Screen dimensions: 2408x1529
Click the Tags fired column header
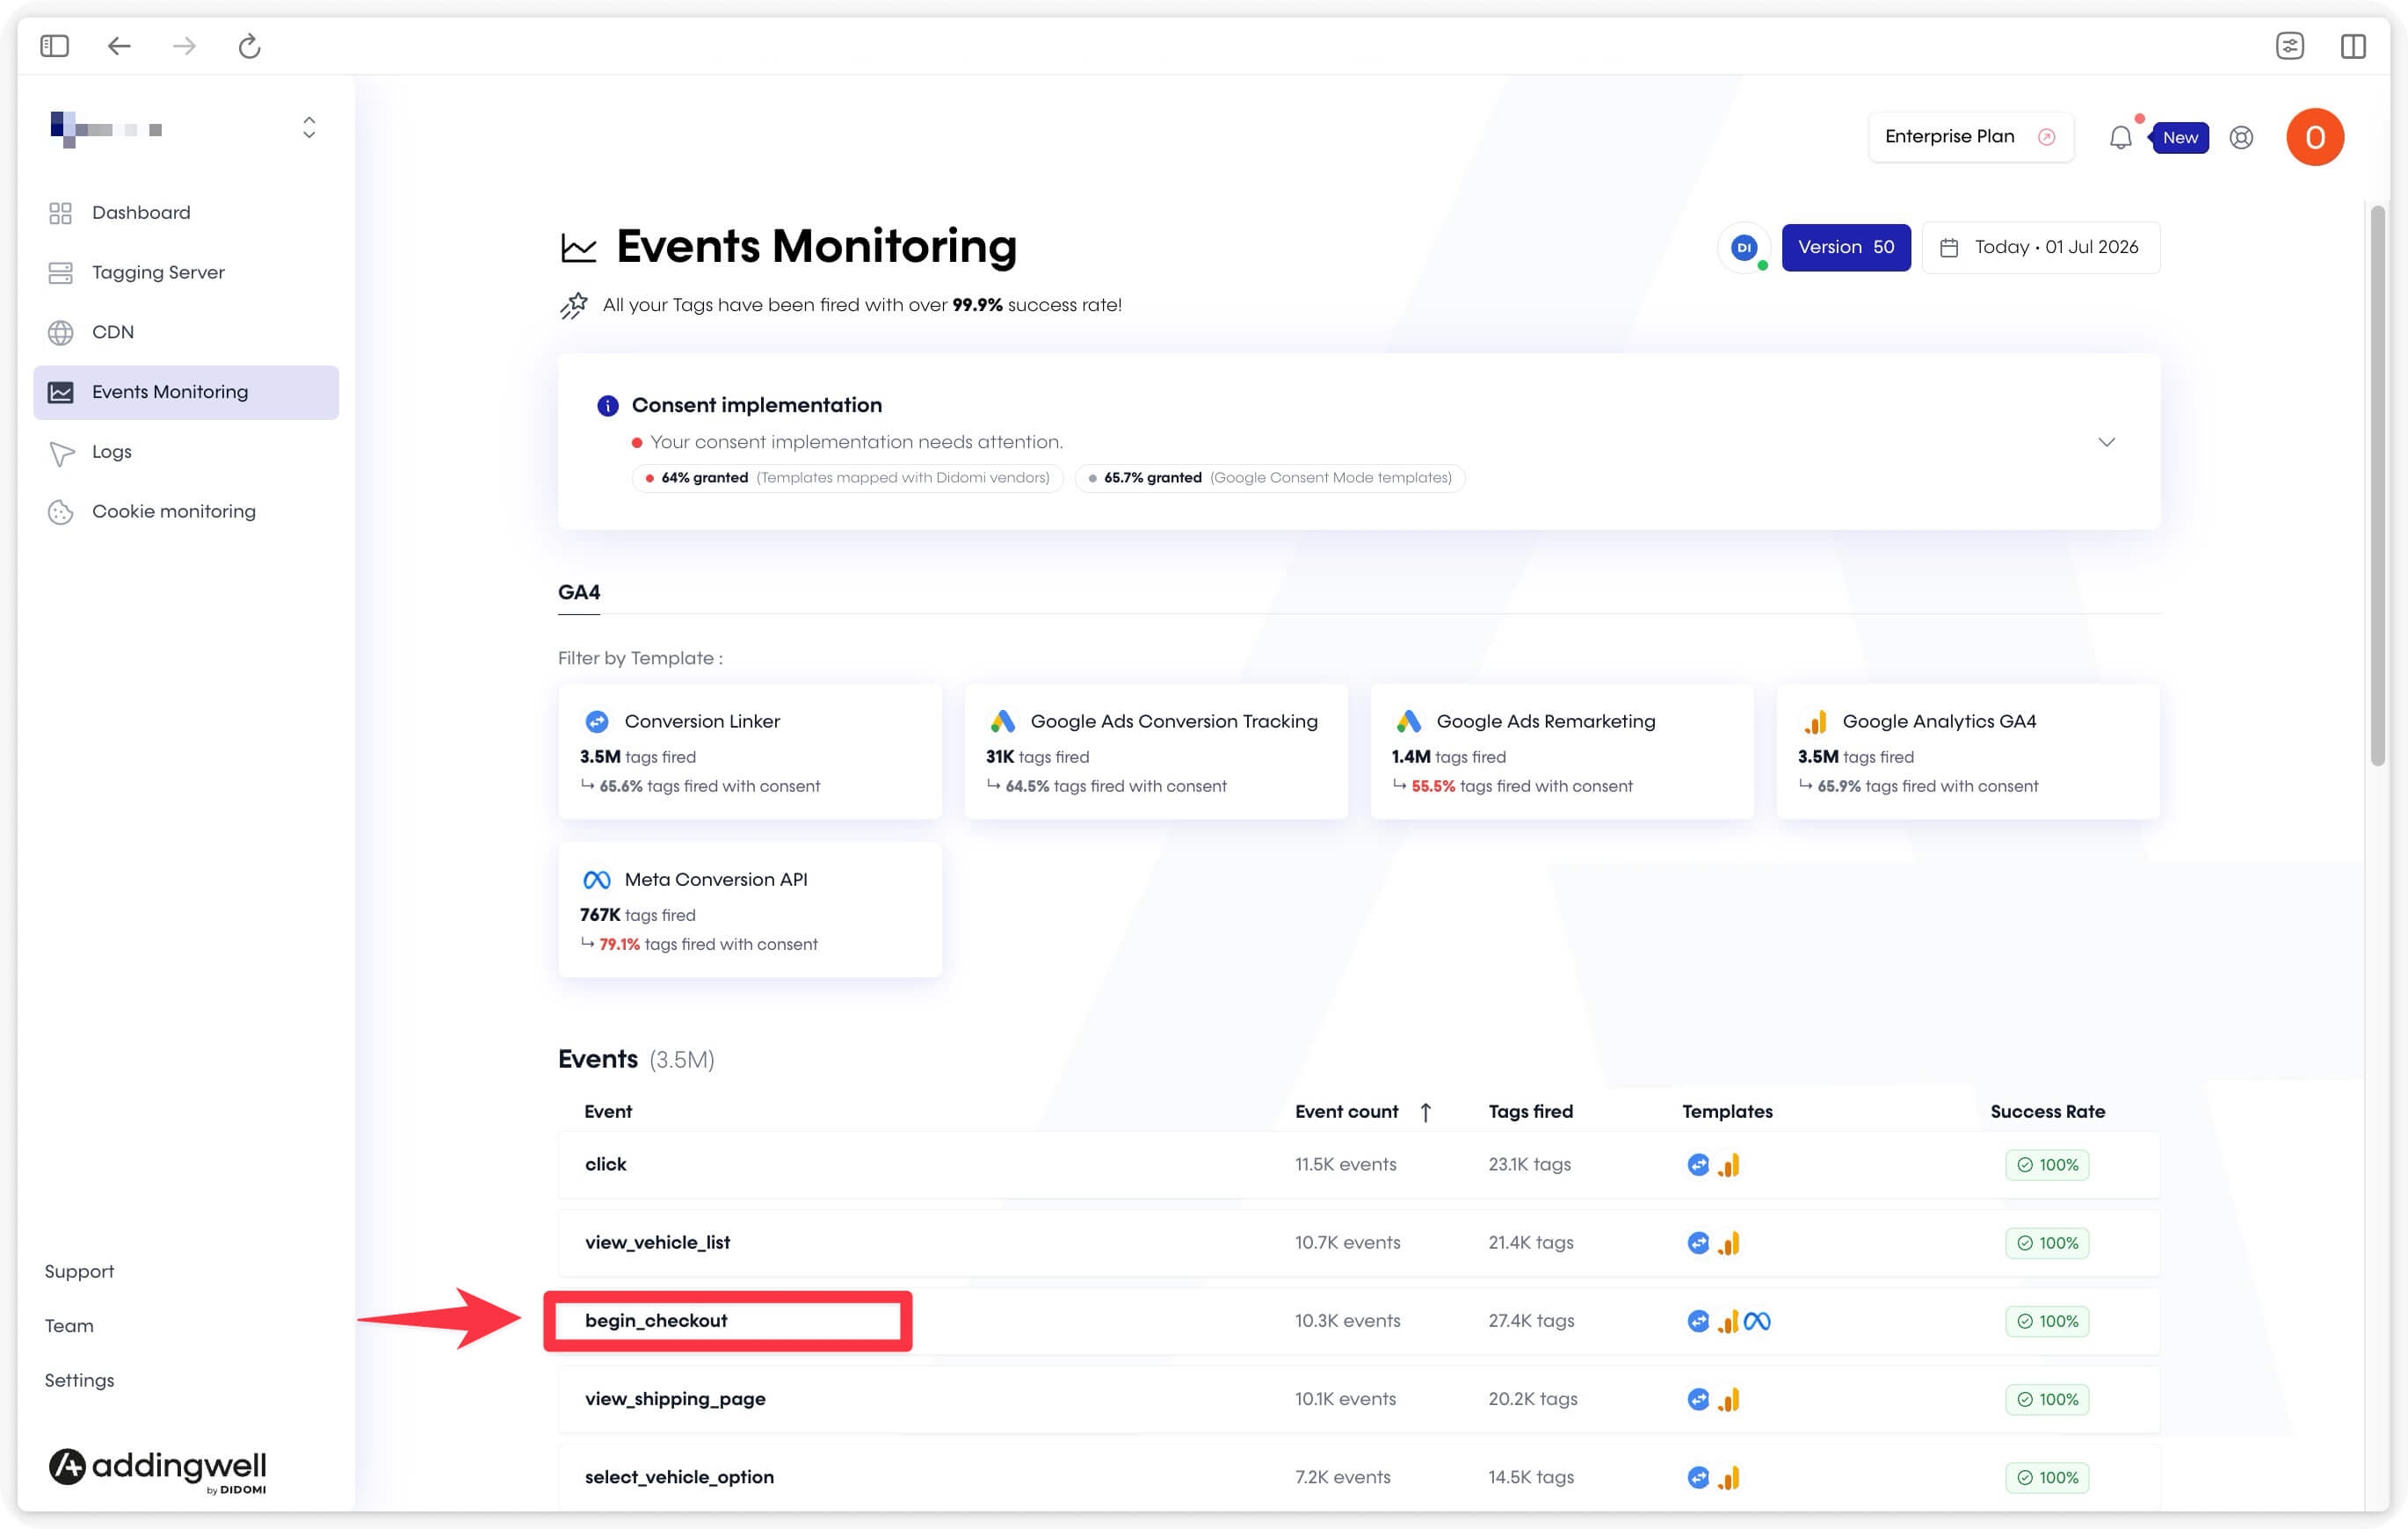[1530, 1111]
